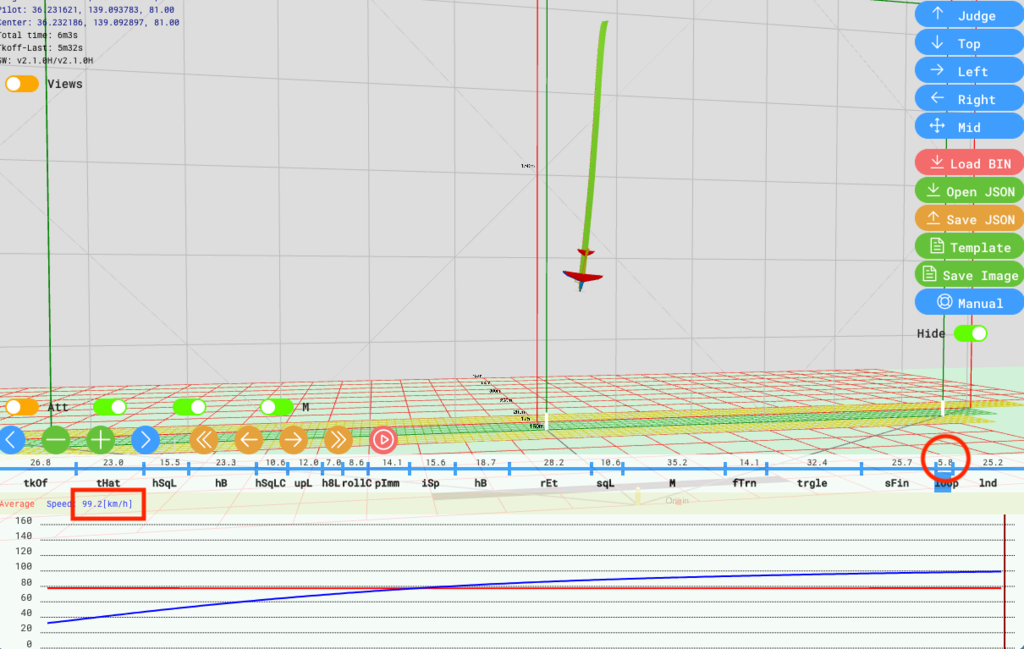1024x649 pixels.
Task: Click orange double-right fast-forward button
Action: 338,439
